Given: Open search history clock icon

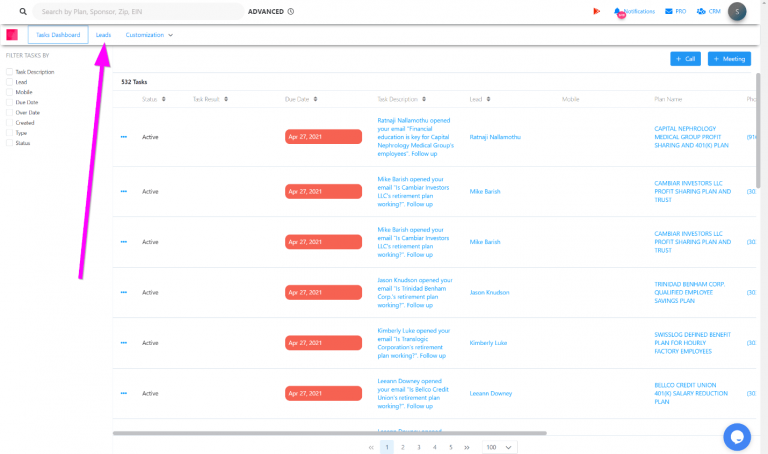Looking at the screenshot, I should pyautogui.click(x=291, y=11).
